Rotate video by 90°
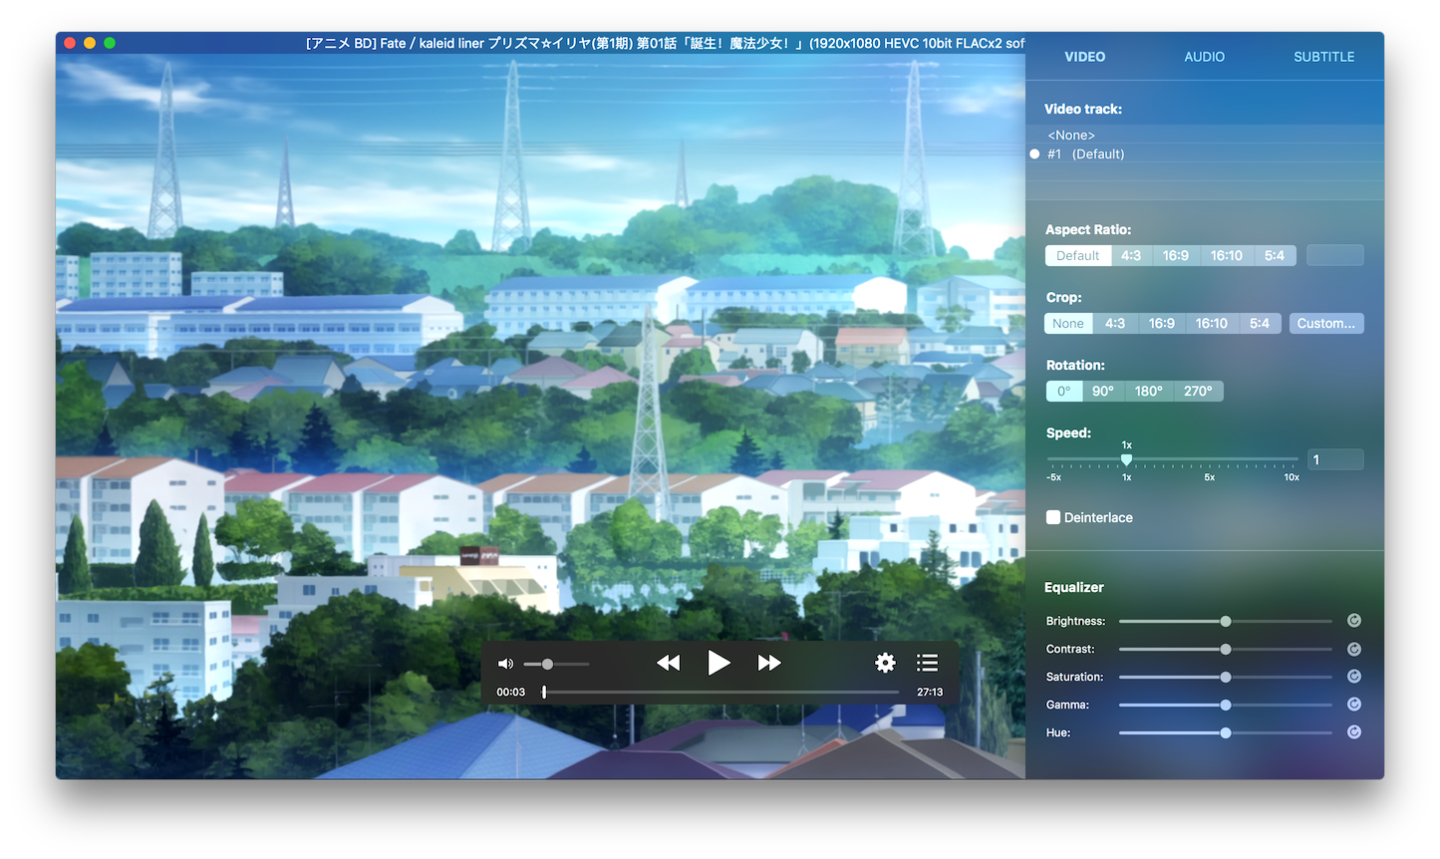1440x859 pixels. 1103,391
